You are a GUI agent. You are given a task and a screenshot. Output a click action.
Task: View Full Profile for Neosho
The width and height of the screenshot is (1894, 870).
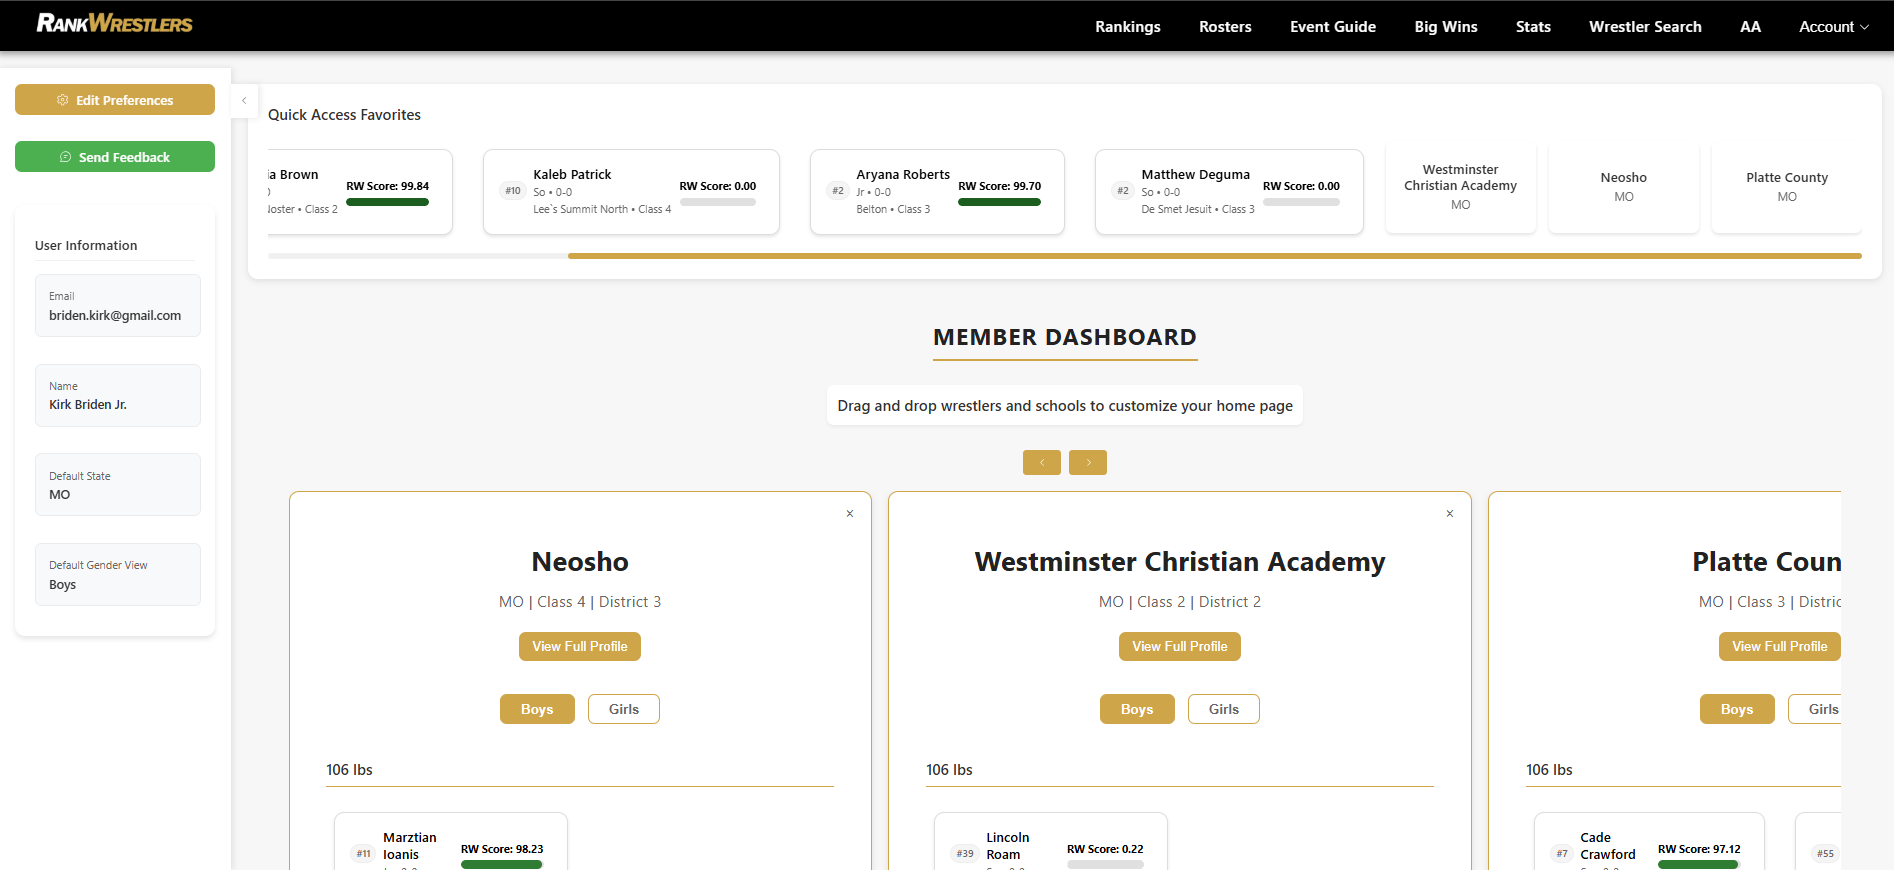(580, 647)
